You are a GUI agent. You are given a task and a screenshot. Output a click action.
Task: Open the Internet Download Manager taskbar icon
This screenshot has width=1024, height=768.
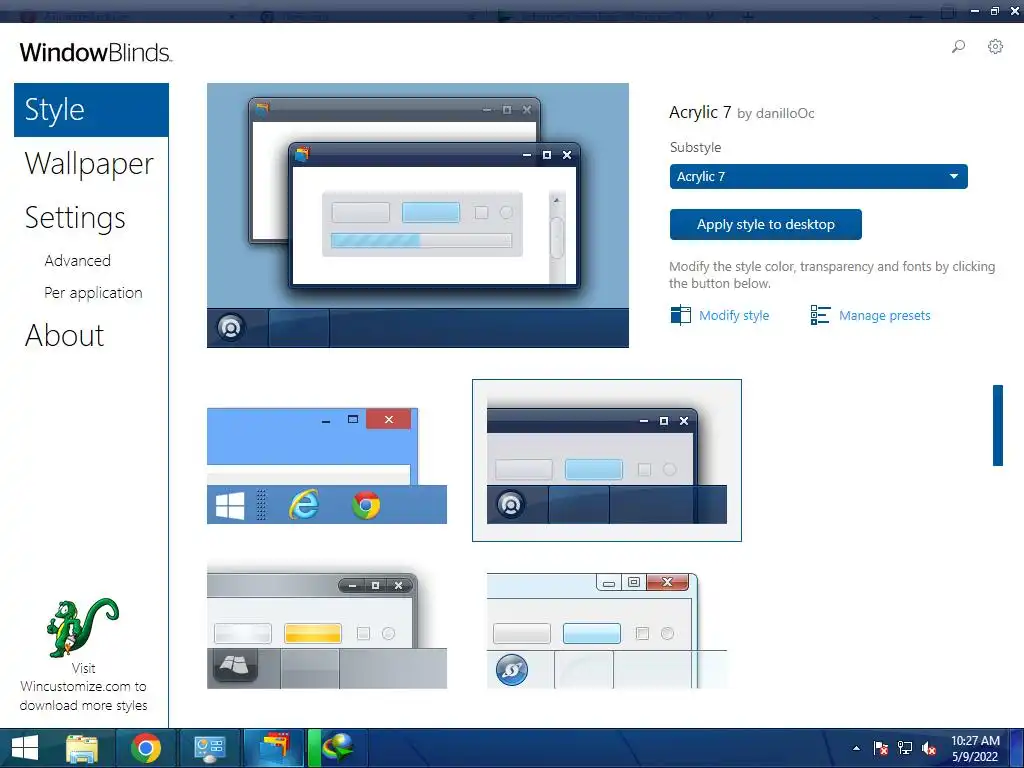pyautogui.click(x=337, y=748)
